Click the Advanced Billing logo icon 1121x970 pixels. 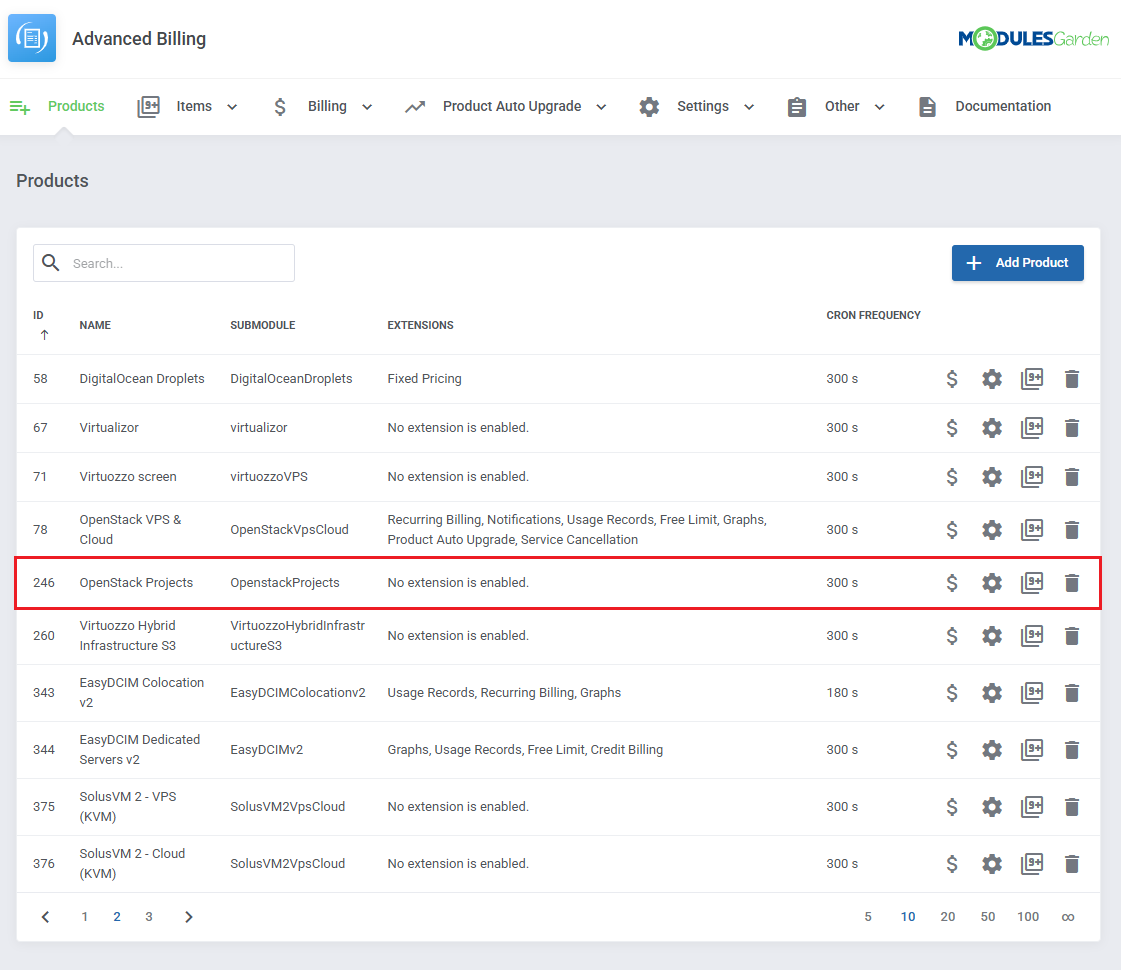[x=31, y=38]
